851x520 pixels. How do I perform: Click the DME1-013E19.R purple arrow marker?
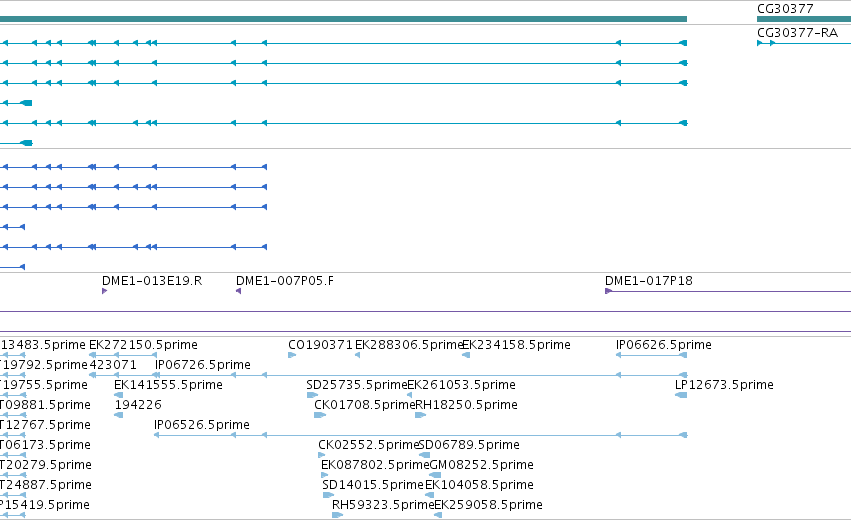(x=104, y=291)
